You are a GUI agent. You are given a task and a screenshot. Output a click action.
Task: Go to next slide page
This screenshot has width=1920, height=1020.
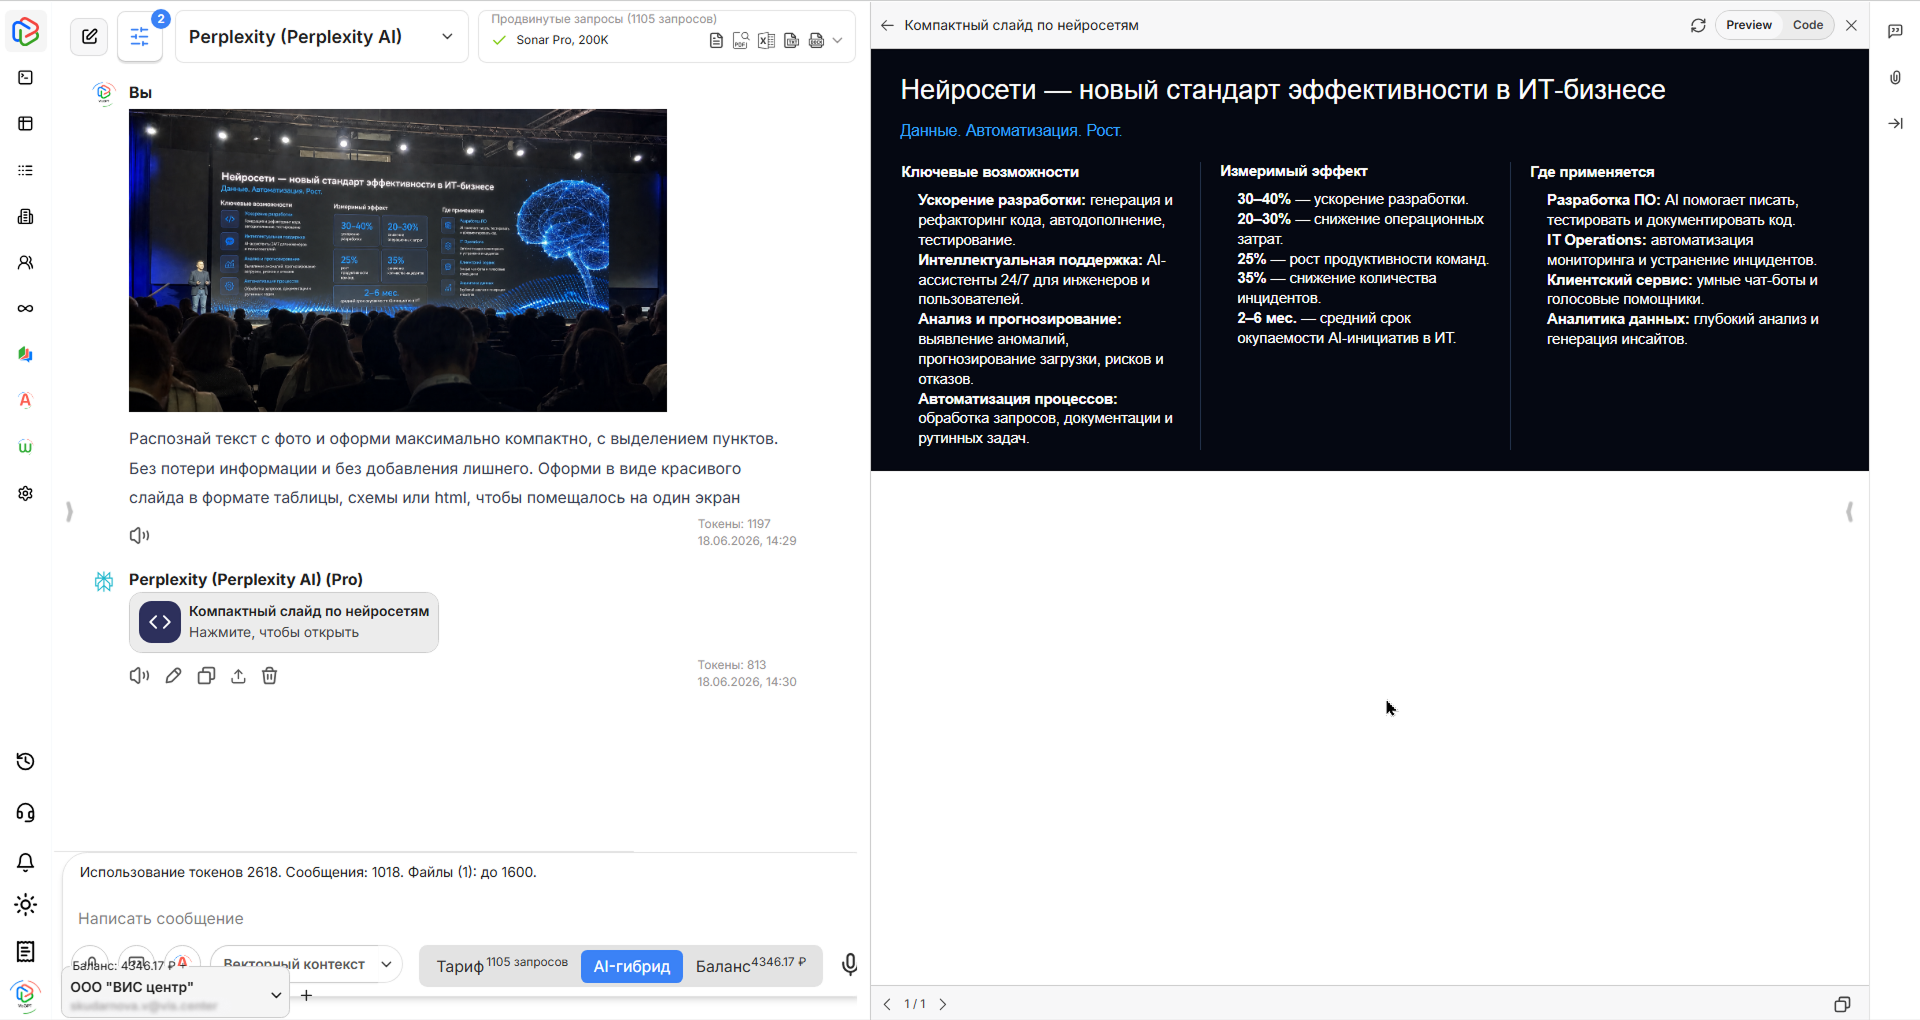942,1004
